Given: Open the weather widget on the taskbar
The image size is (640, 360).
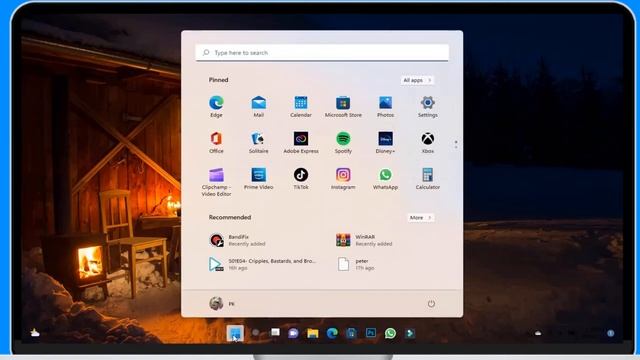Looking at the screenshot, I should [35, 333].
